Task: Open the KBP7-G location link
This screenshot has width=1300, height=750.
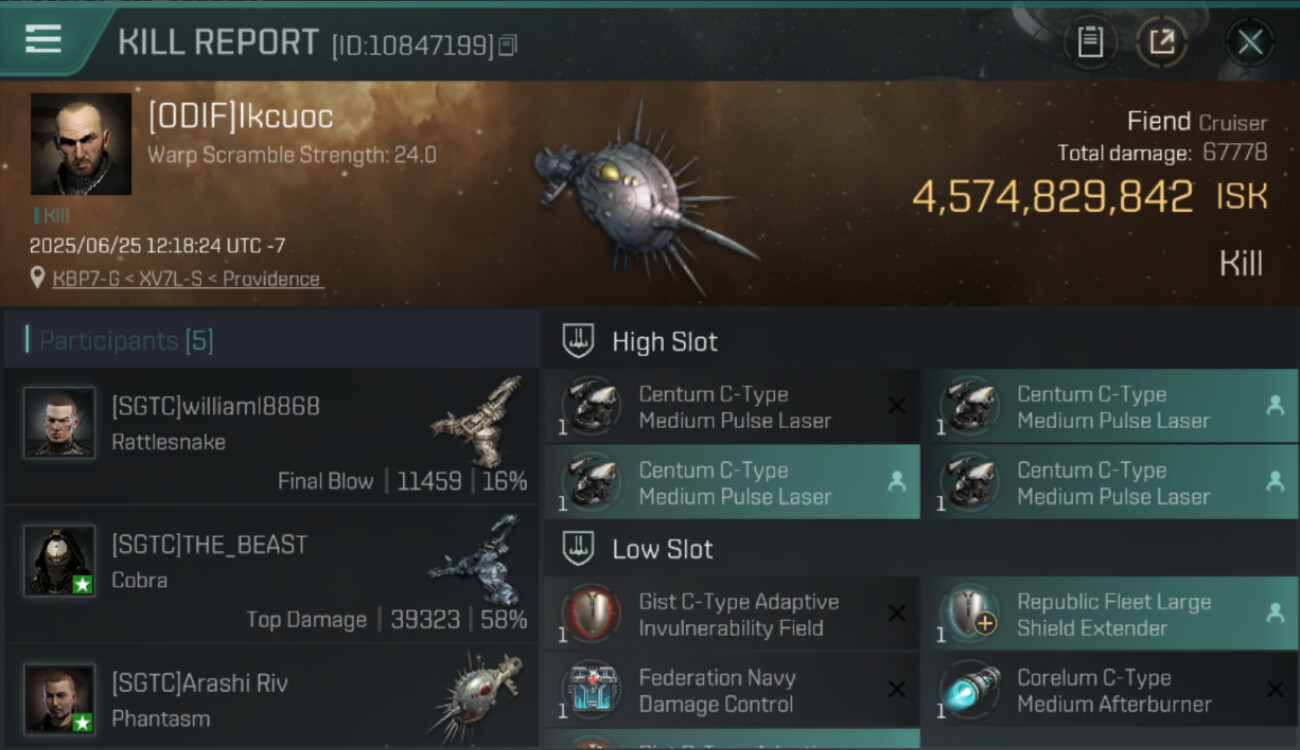Action: [186, 279]
